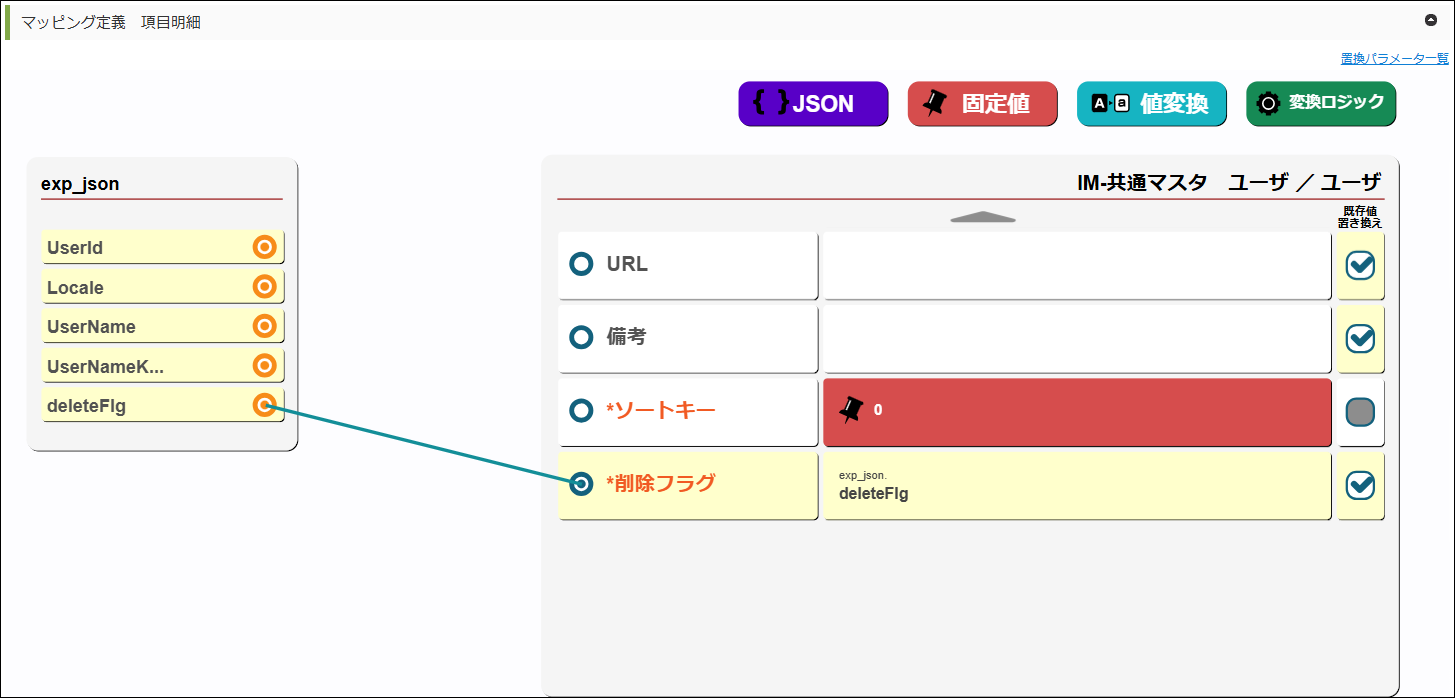The height and width of the screenshot is (698, 1455).
Task: Open the 置換パラメータ一覧 link
Action: (1394, 59)
